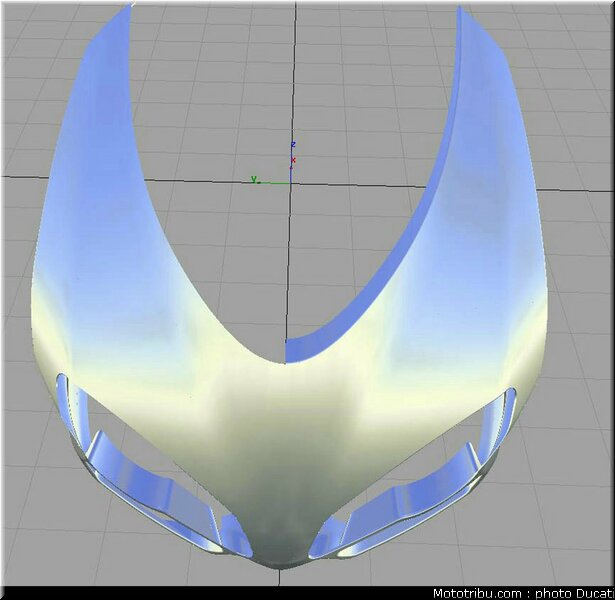Click the V-shaped notch at fairing center
This screenshot has height=600, width=615.
tap(285, 362)
